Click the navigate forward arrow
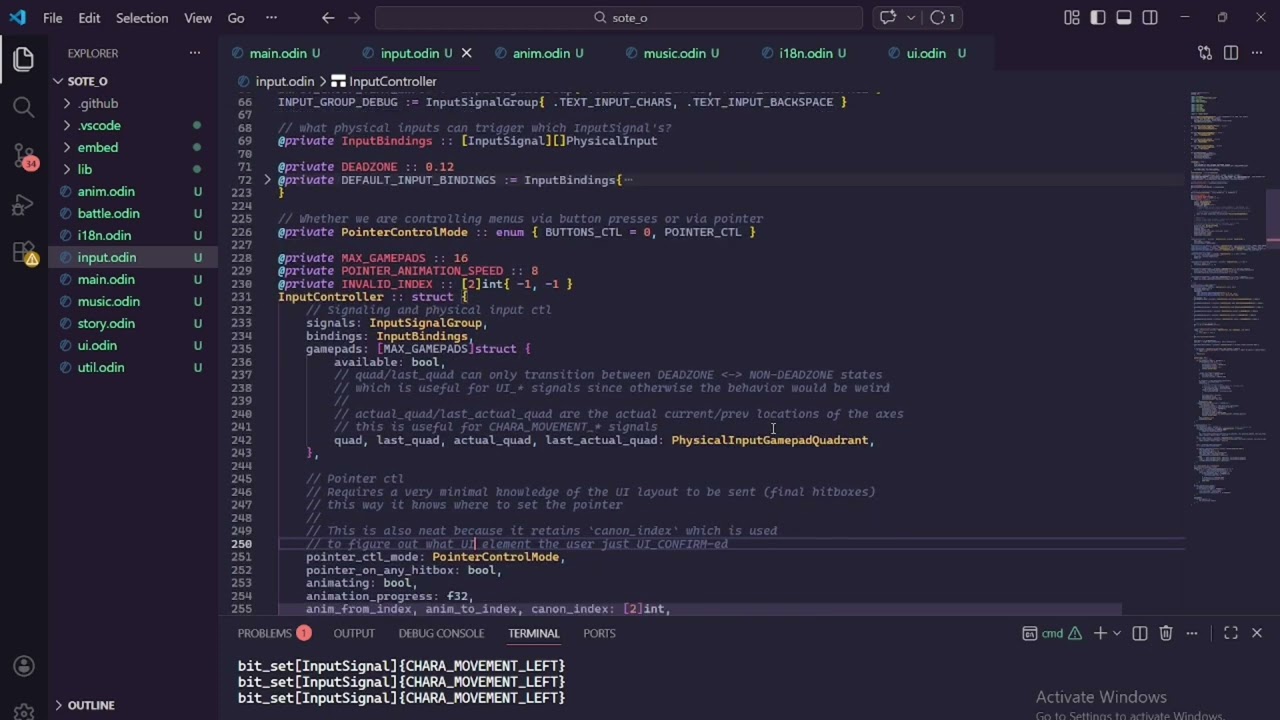 (353, 17)
